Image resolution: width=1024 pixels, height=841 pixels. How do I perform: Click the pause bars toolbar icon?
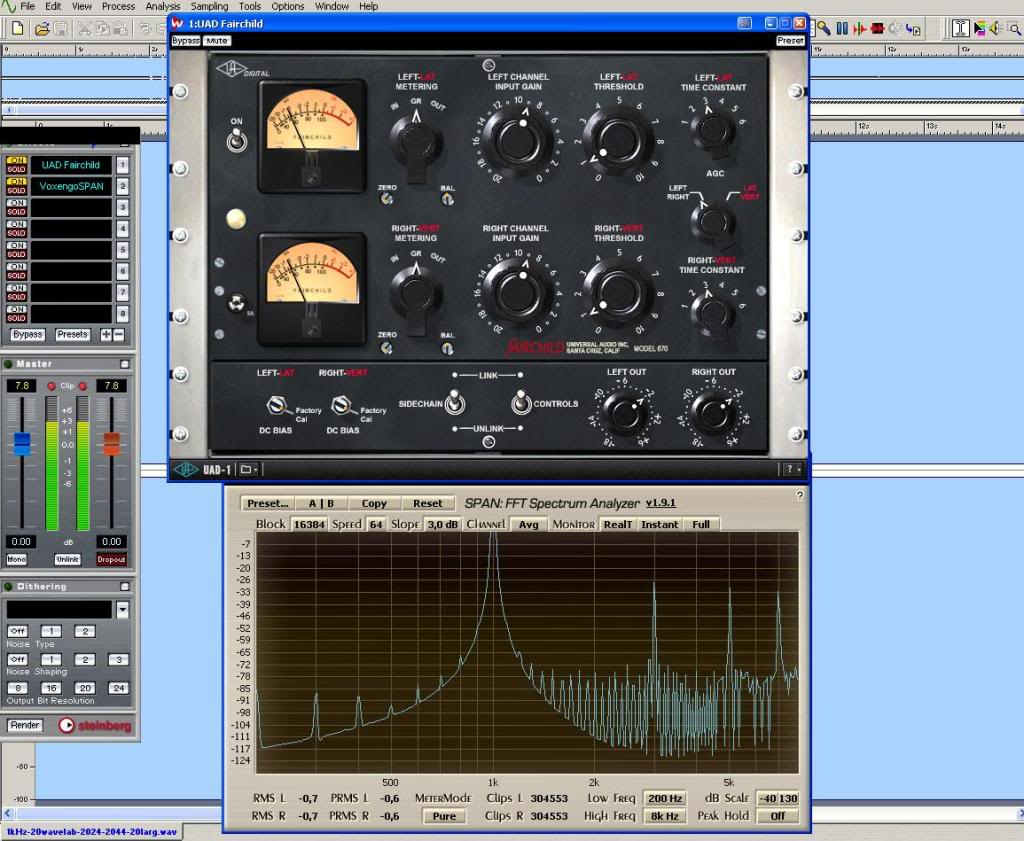tap(842, 28)
